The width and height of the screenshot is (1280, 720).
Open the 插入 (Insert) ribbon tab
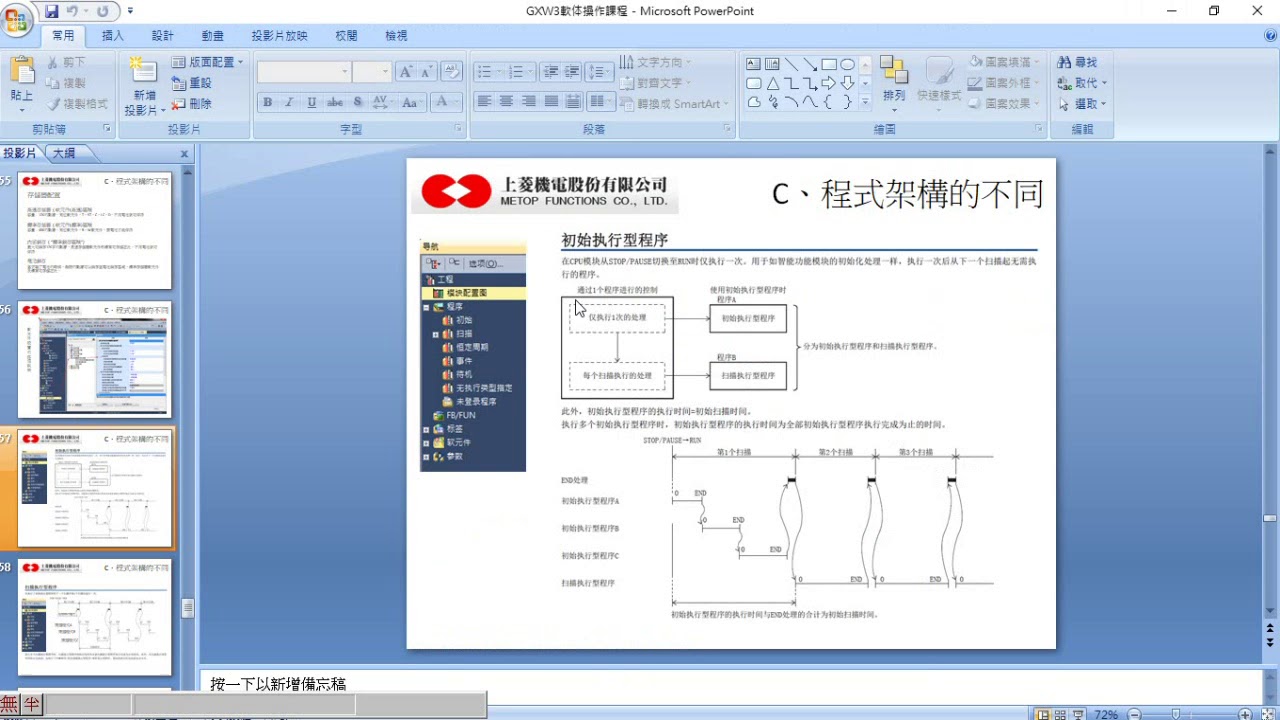113,36
